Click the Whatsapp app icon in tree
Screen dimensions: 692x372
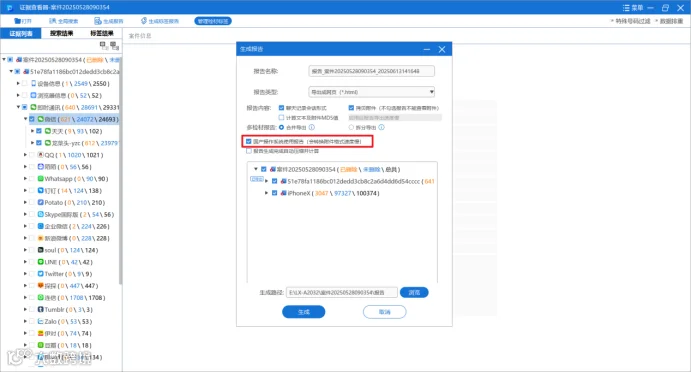[x=40, y=179]
